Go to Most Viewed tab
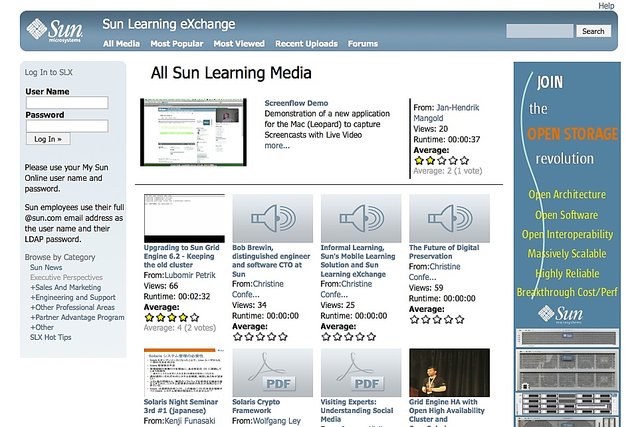This screenshot has width=640, height=427. pyautogui.click(x=239, y=44)
